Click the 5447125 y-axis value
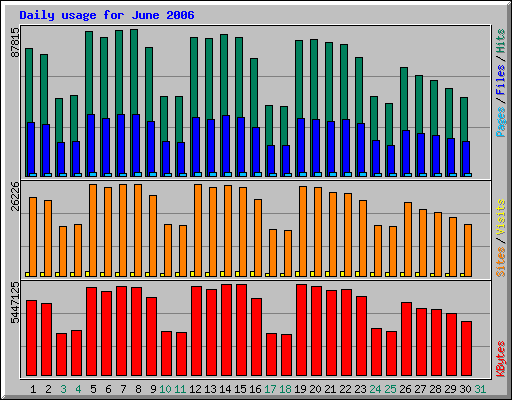The width and height of the screenshot is (512, 400). click(15, 303)
